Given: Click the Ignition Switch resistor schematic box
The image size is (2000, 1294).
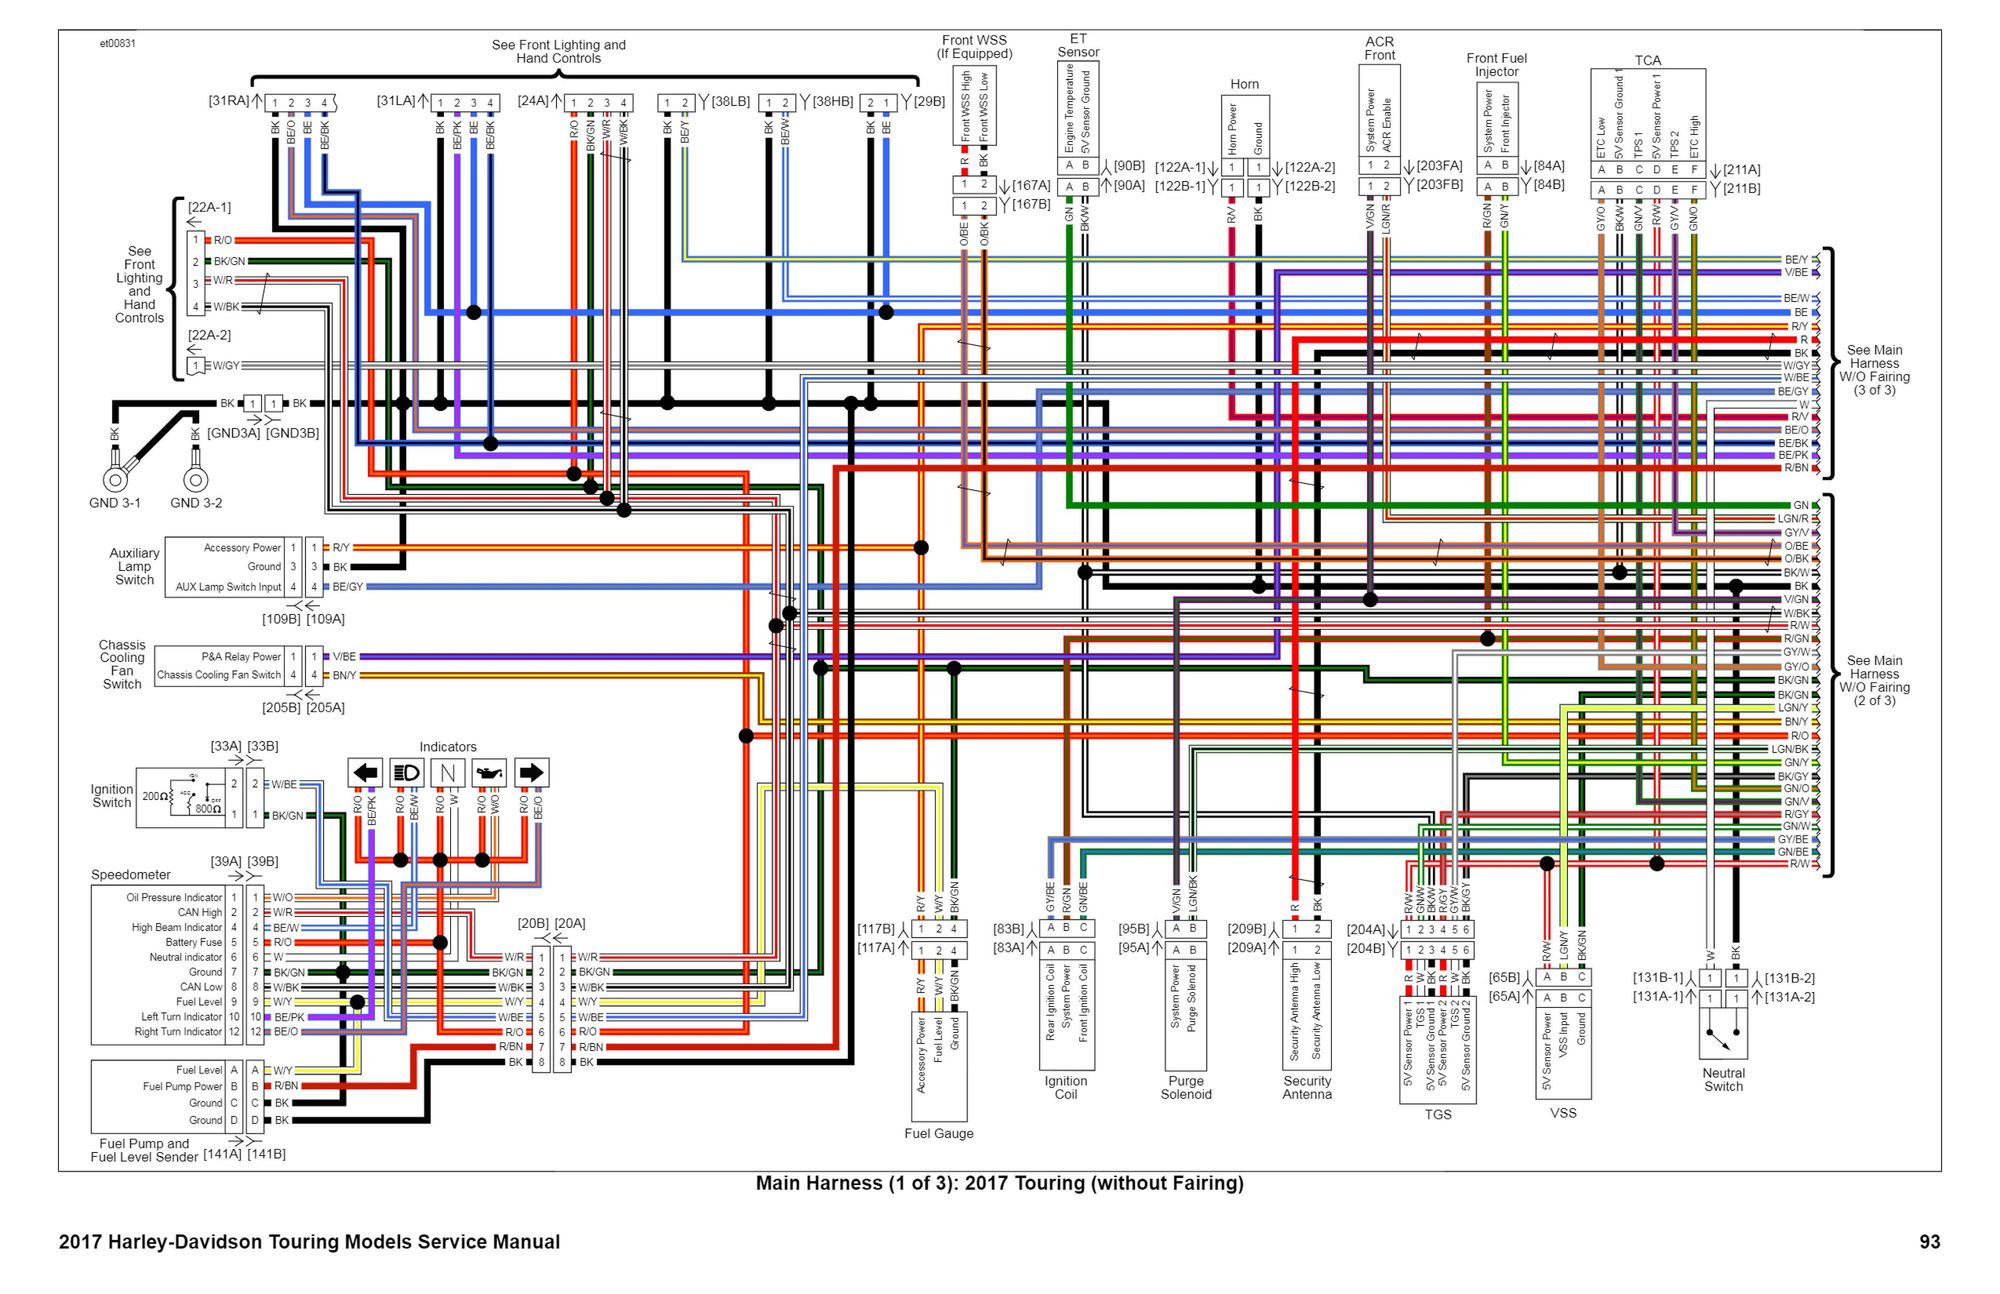Looking at the screenshot, I should click(x=179, y=797).
